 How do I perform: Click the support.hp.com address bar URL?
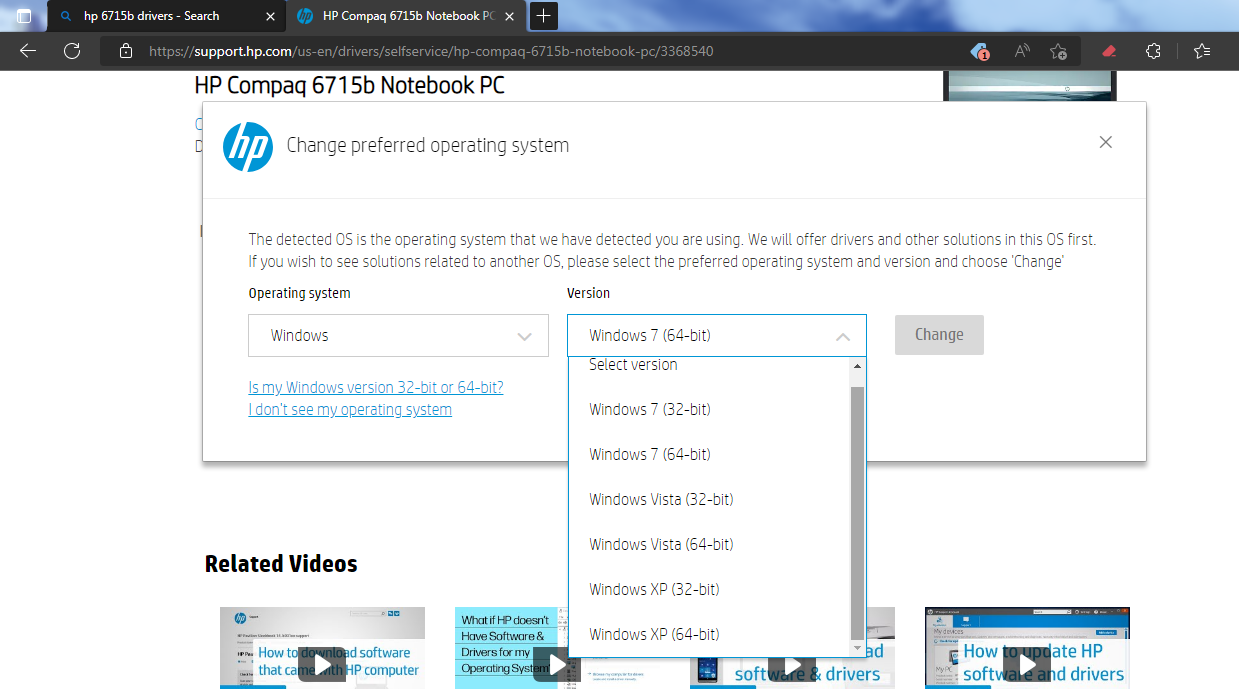click(431, 51)
